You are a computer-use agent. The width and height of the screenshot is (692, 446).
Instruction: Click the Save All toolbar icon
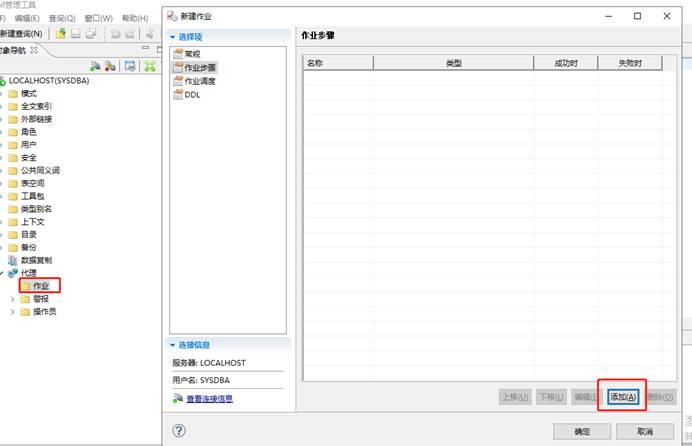click(x=91, y=34)
